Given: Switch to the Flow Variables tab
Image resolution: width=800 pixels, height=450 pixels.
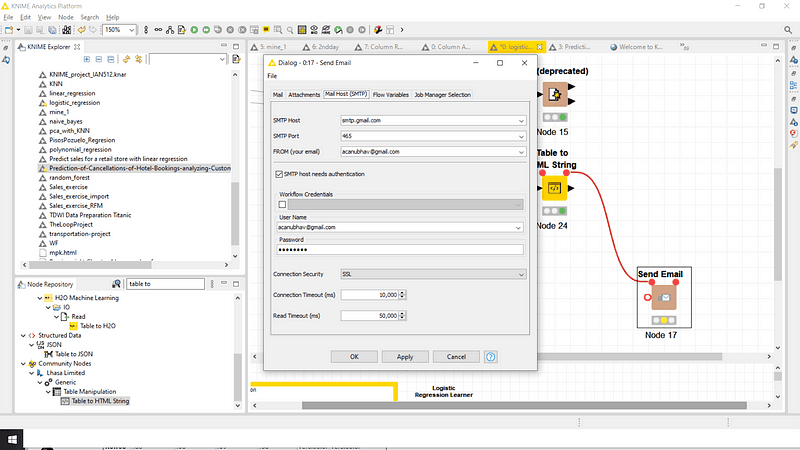Looking at the screenshot, I should [391, 95].
